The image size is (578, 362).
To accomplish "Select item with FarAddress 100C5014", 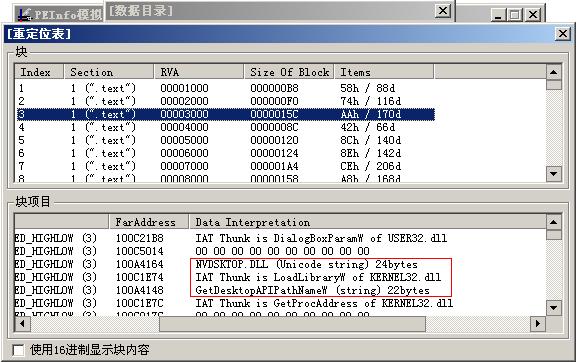I will point(140,251).
